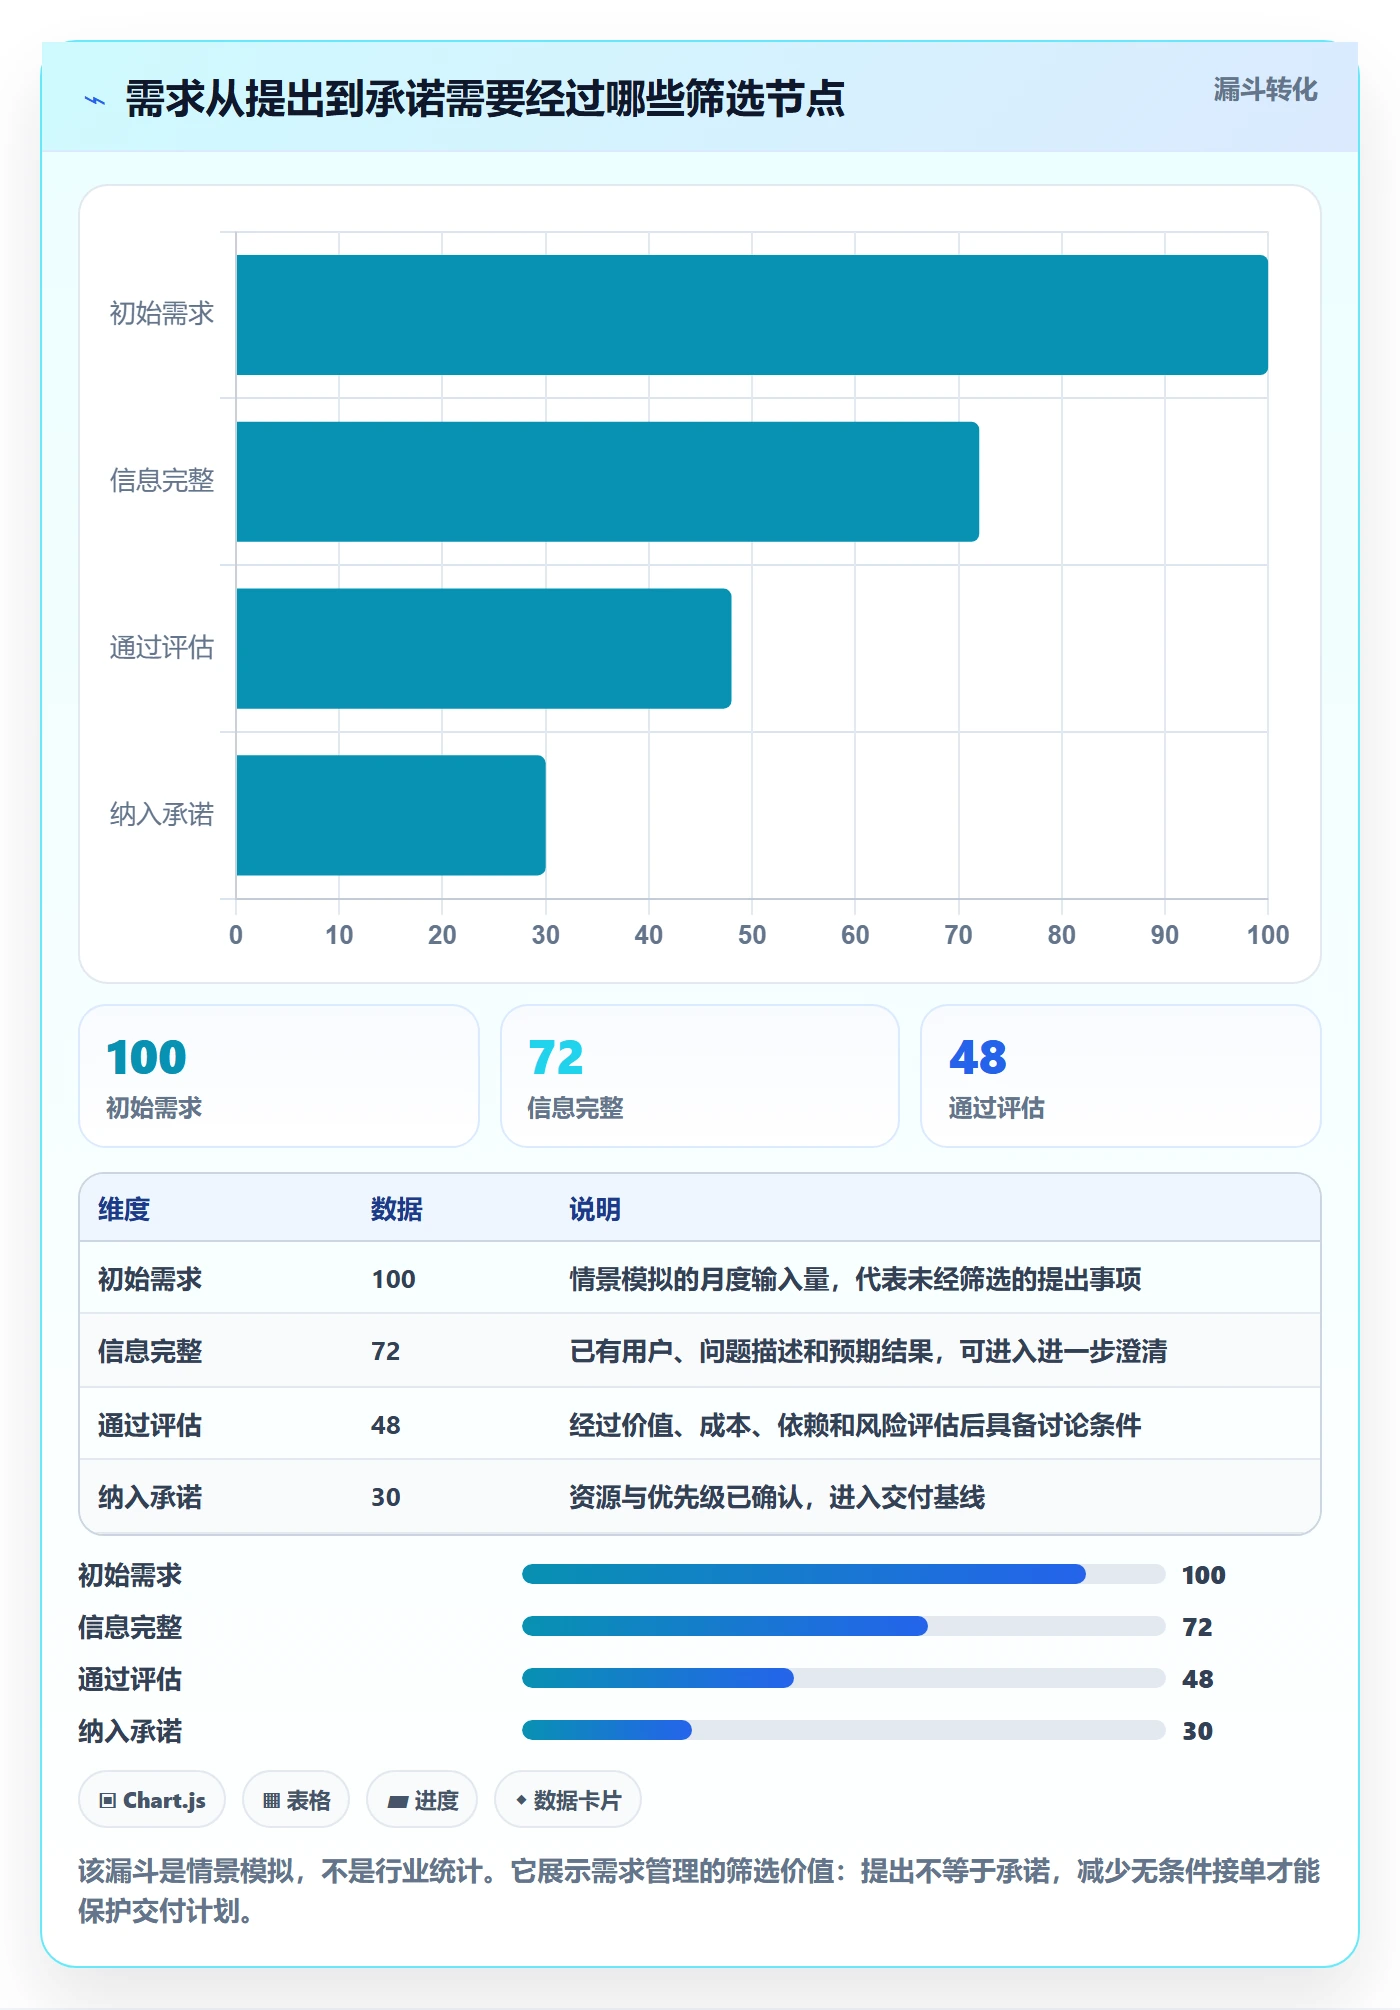The height and width of the screenshot is (2010, 1400).
Task: Click the 表格 tag grid icon
Action: [x=271, y=1800]
